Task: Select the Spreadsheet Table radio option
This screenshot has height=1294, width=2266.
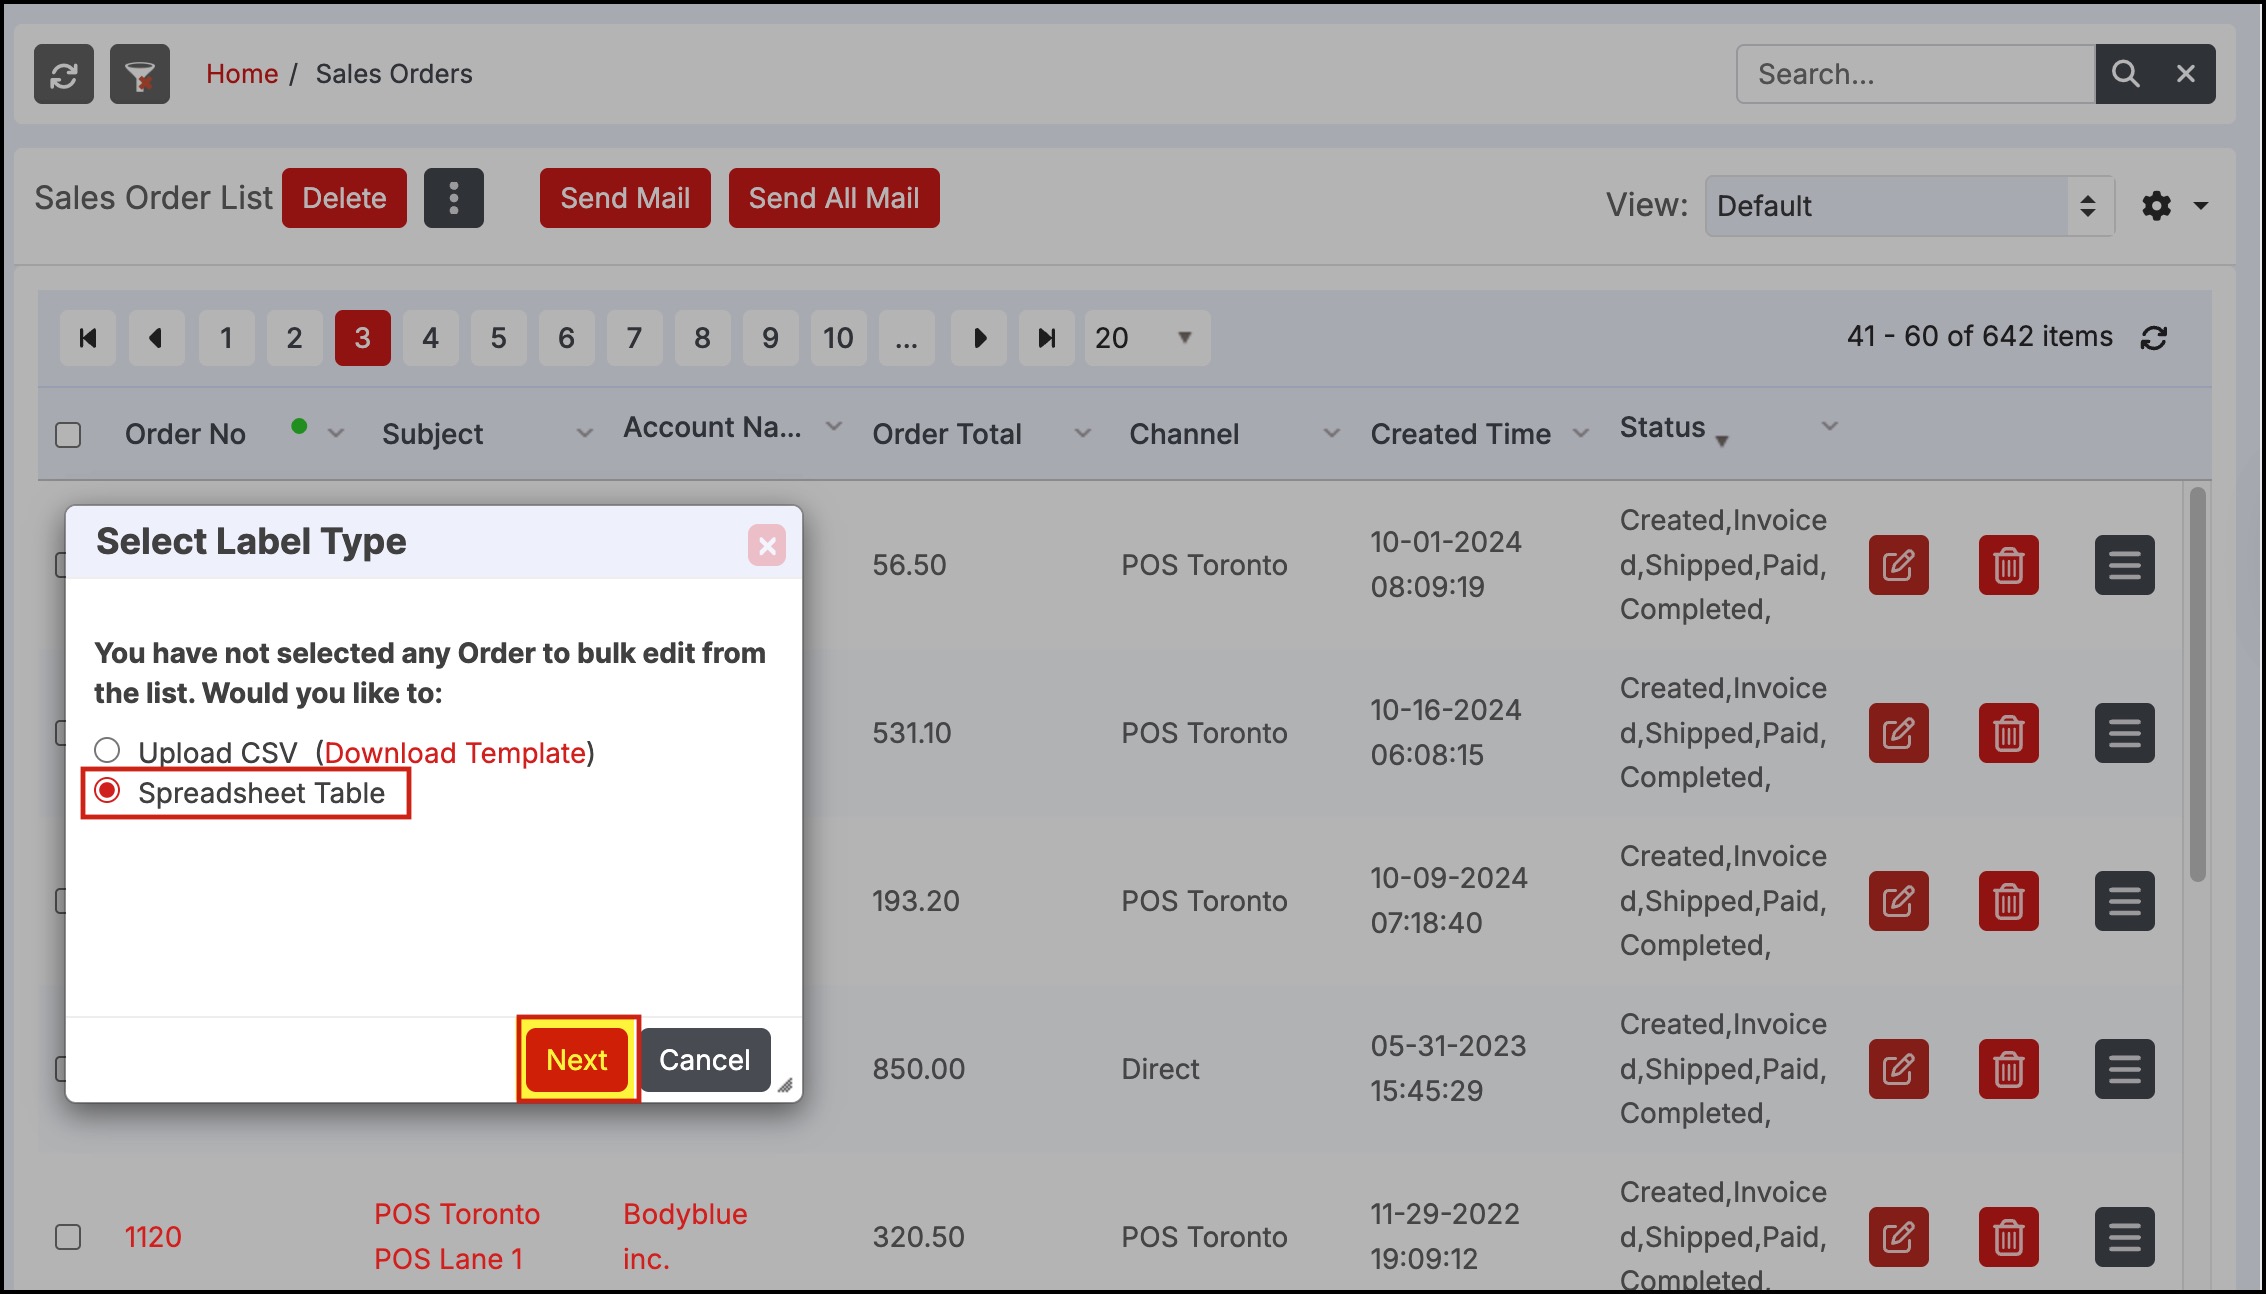Action: coord(107,791)
